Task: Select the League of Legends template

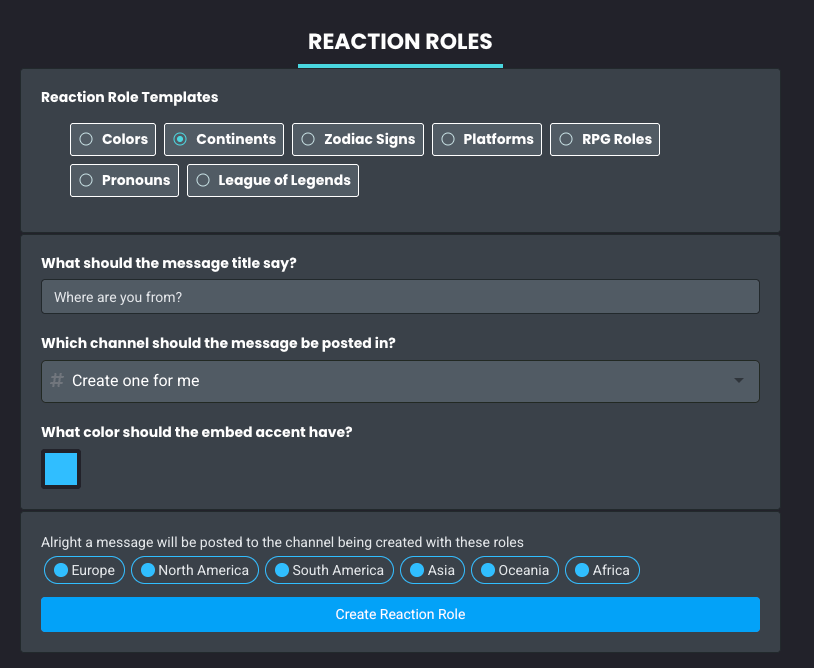Action: [203, 180]
